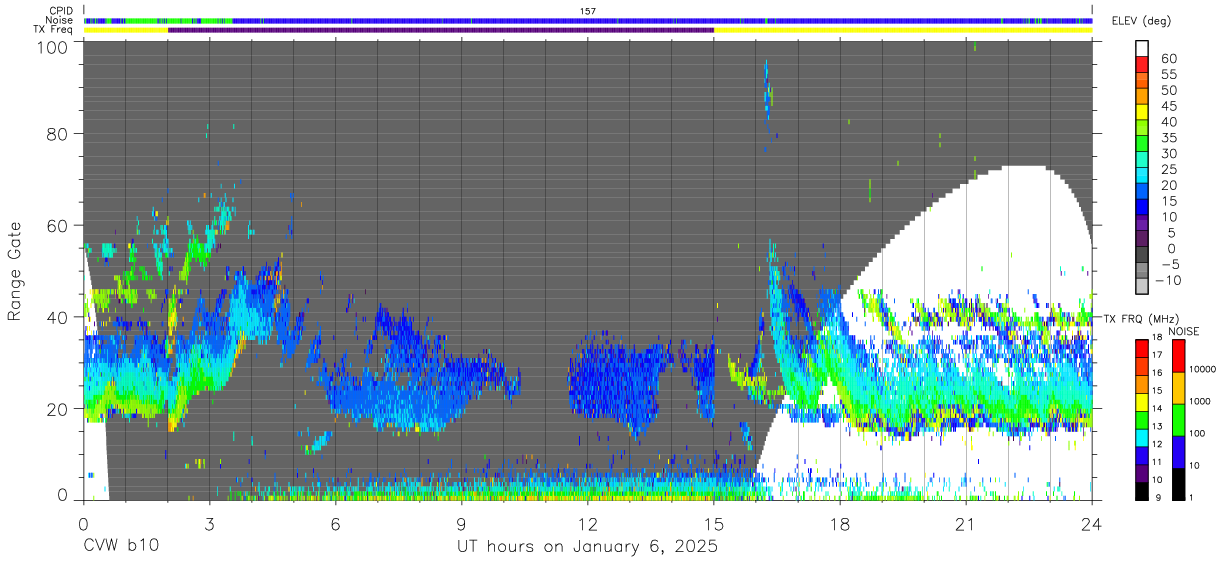Click the '45' elevation legend tick label
The image size is (1228, 567).
pyautogui.click(x=1167, y=106)
